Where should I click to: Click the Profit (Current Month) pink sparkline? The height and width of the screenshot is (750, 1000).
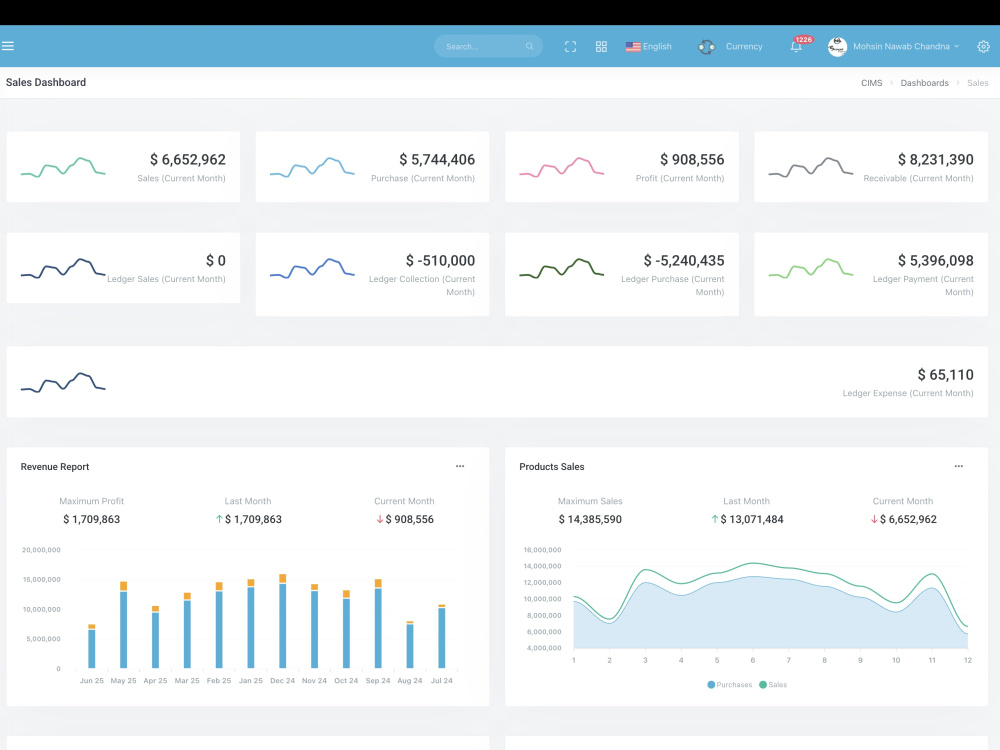coord(561,167)
